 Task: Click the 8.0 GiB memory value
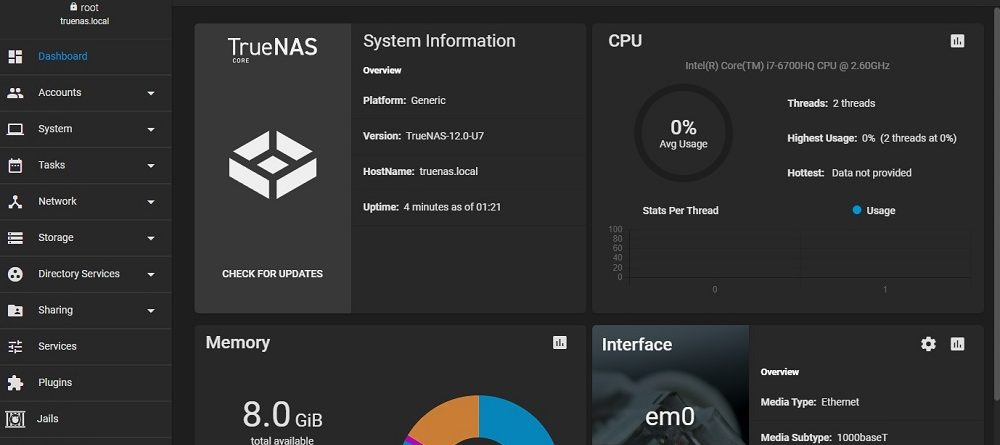coord(282,414)
